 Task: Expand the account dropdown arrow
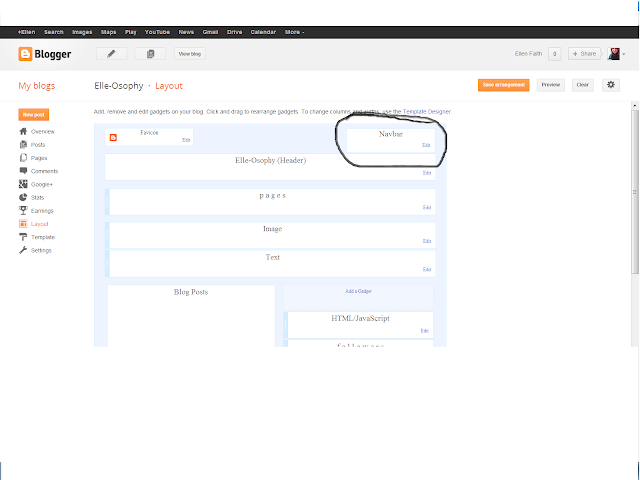624,54
